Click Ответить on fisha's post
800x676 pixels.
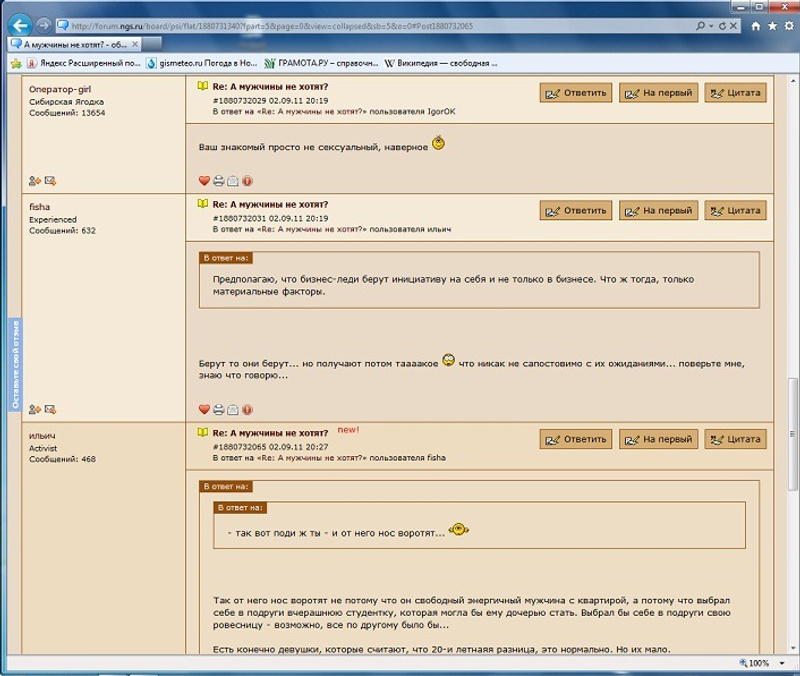pyautogui.click(x=576, y=210)
